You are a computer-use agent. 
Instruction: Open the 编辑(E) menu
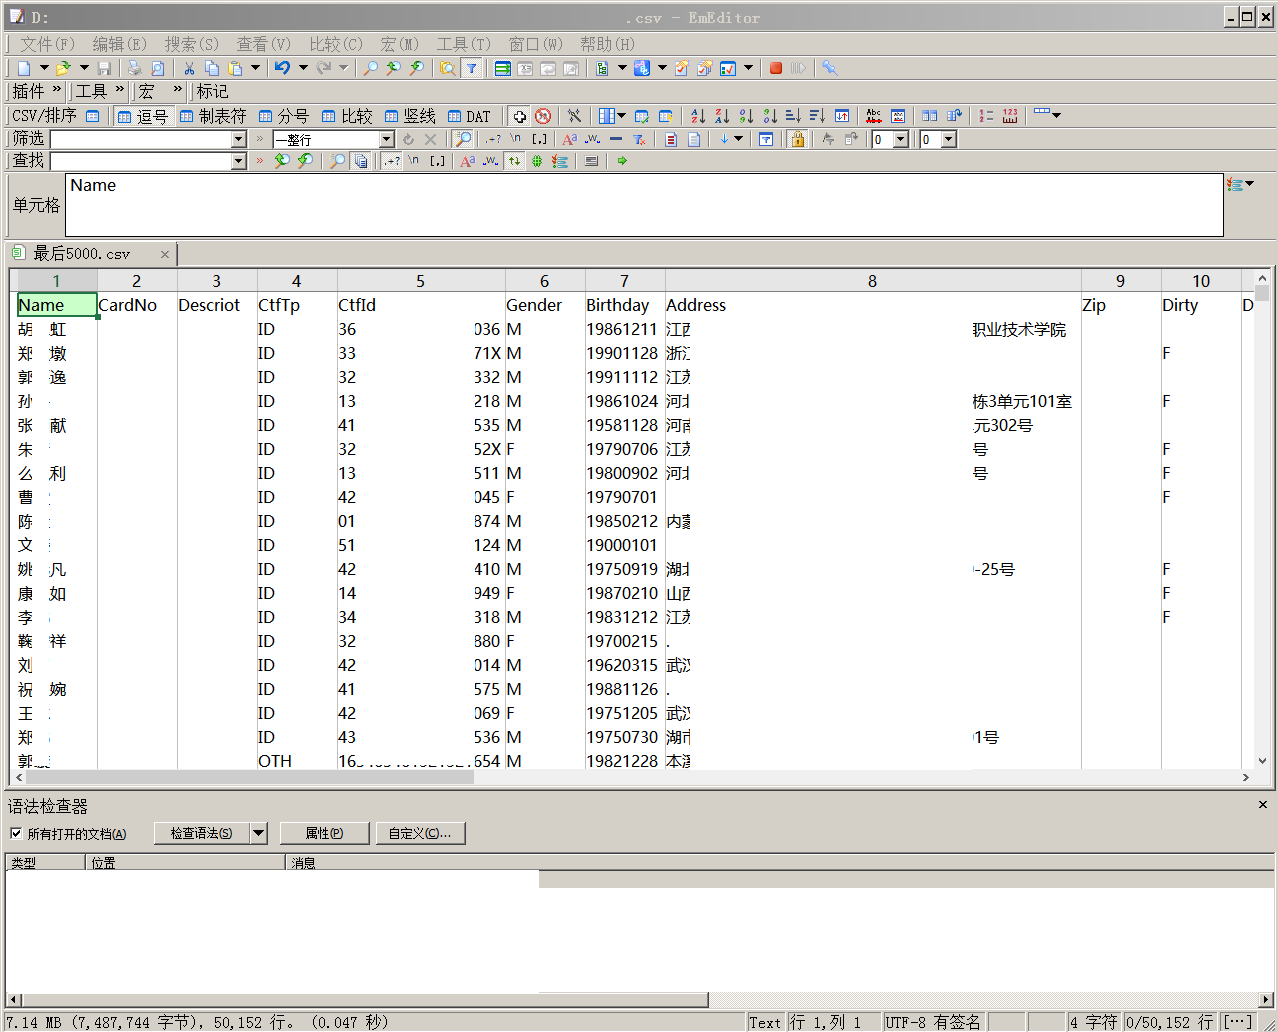[x=119, y=44]
